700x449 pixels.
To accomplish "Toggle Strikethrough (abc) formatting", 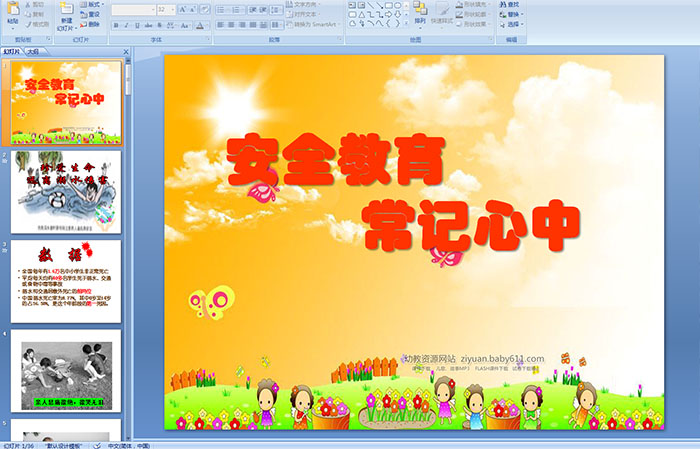I will (x=148, y=25).
